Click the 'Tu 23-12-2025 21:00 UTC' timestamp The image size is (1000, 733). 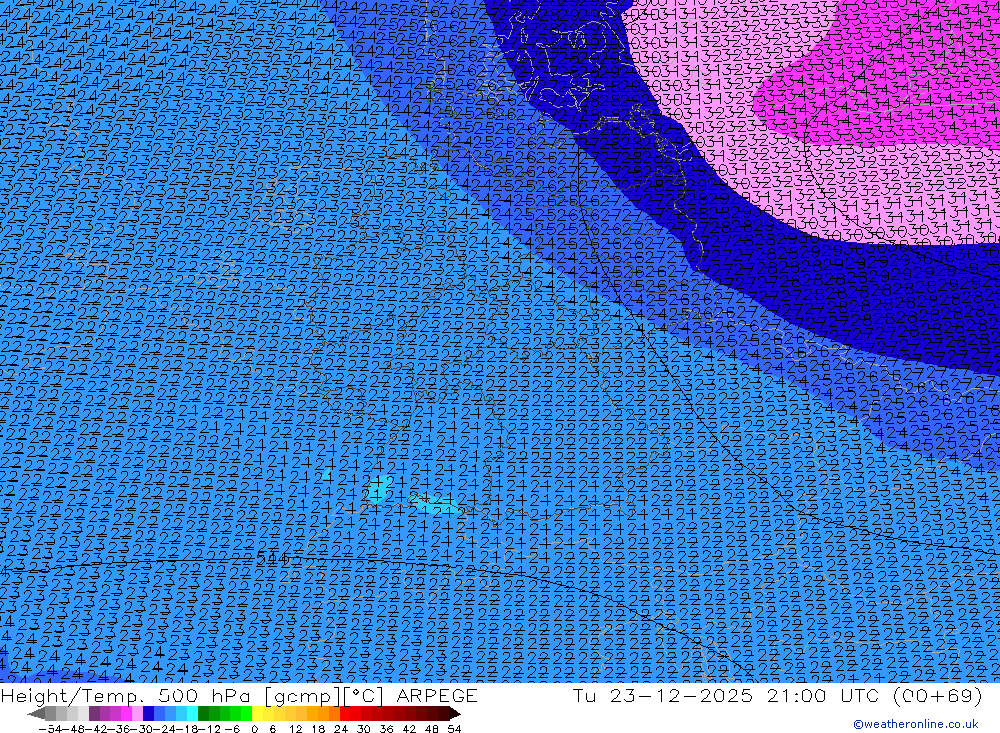coord(725,696)
